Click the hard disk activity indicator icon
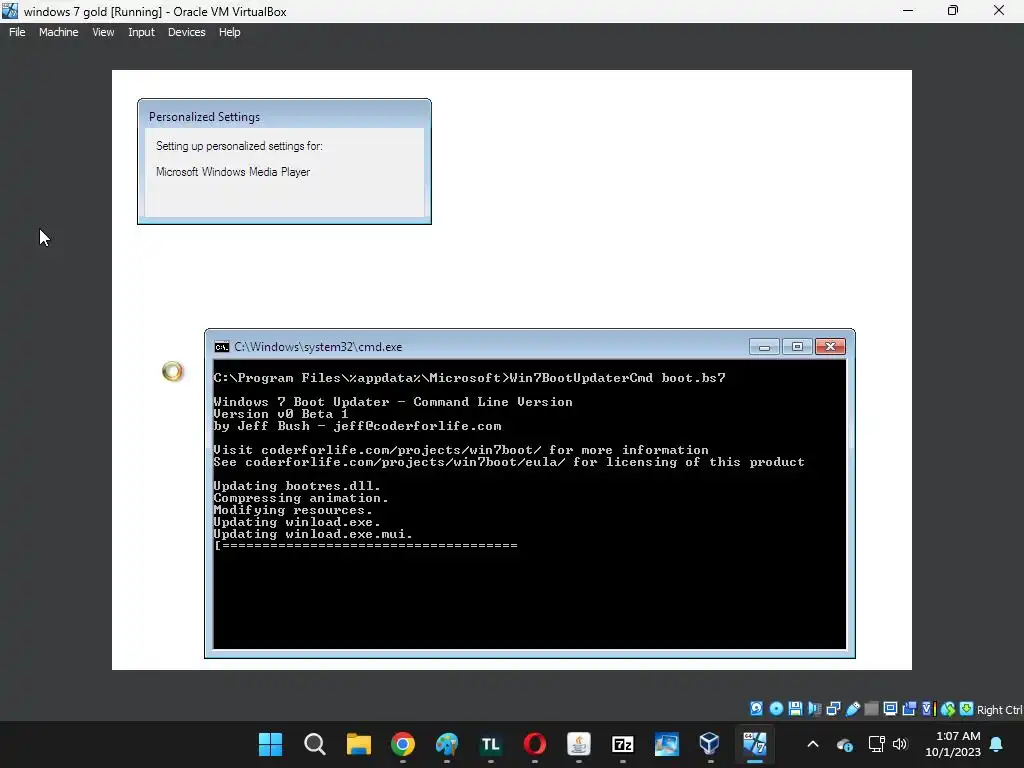Image resolution: width=1024 pixels, height=768 pixels. (x=756, y=709)
